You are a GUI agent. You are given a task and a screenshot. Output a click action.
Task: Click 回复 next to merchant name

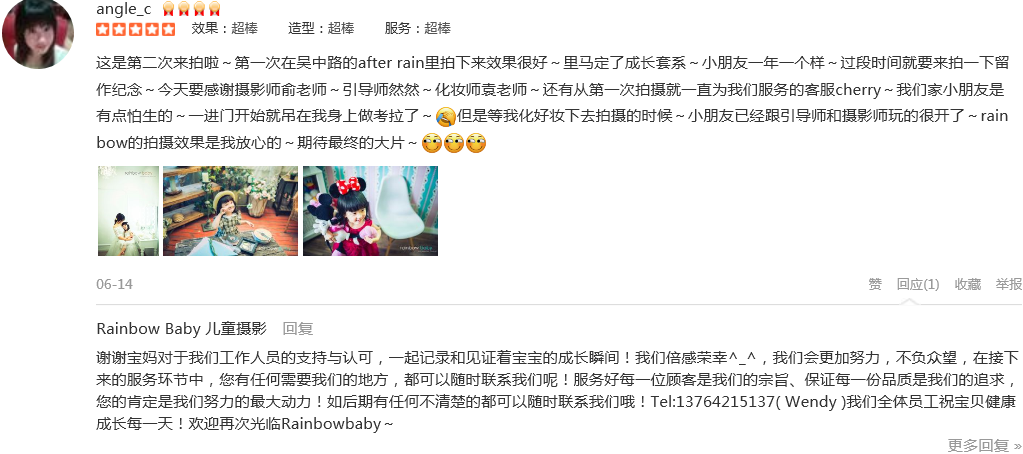tap(298, 328)
